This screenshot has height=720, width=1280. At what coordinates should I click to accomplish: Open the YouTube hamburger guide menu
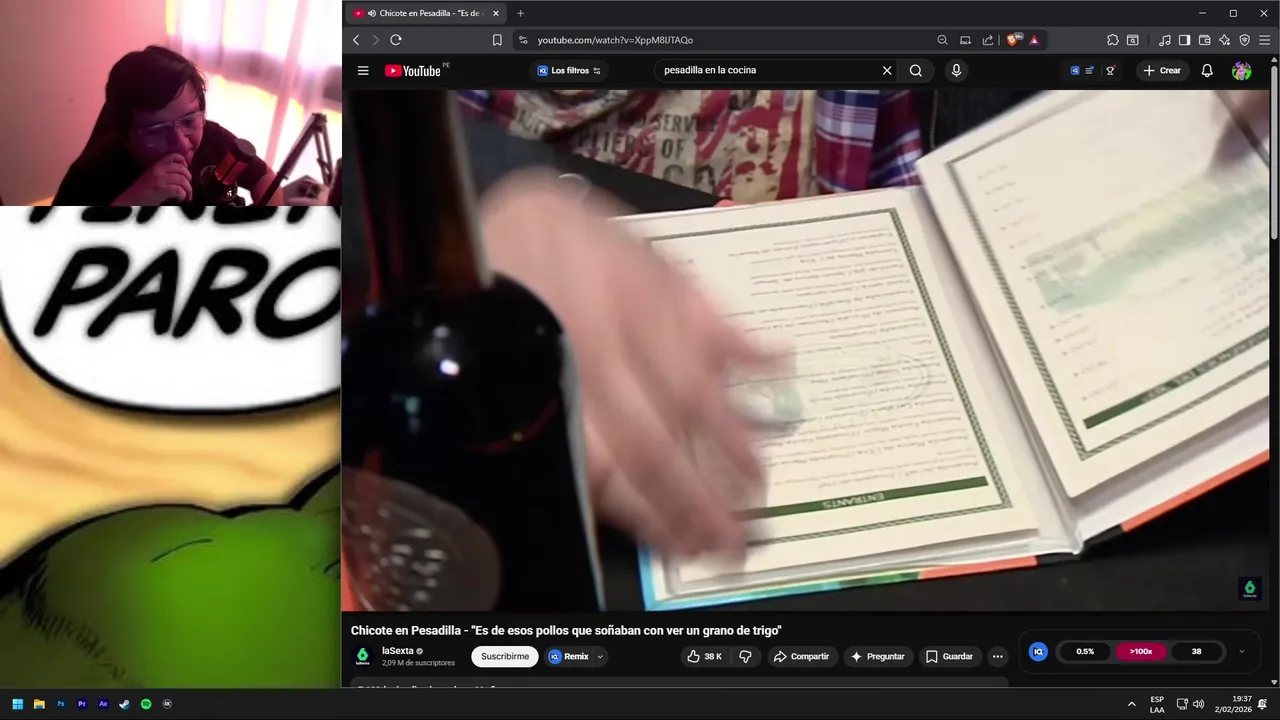click(x=363, y=70)
